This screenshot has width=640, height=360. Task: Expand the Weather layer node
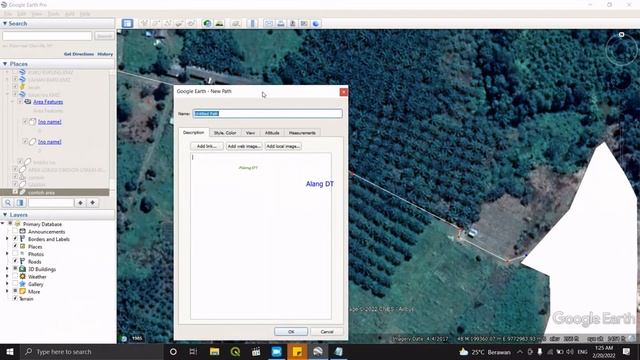point(7,276)
